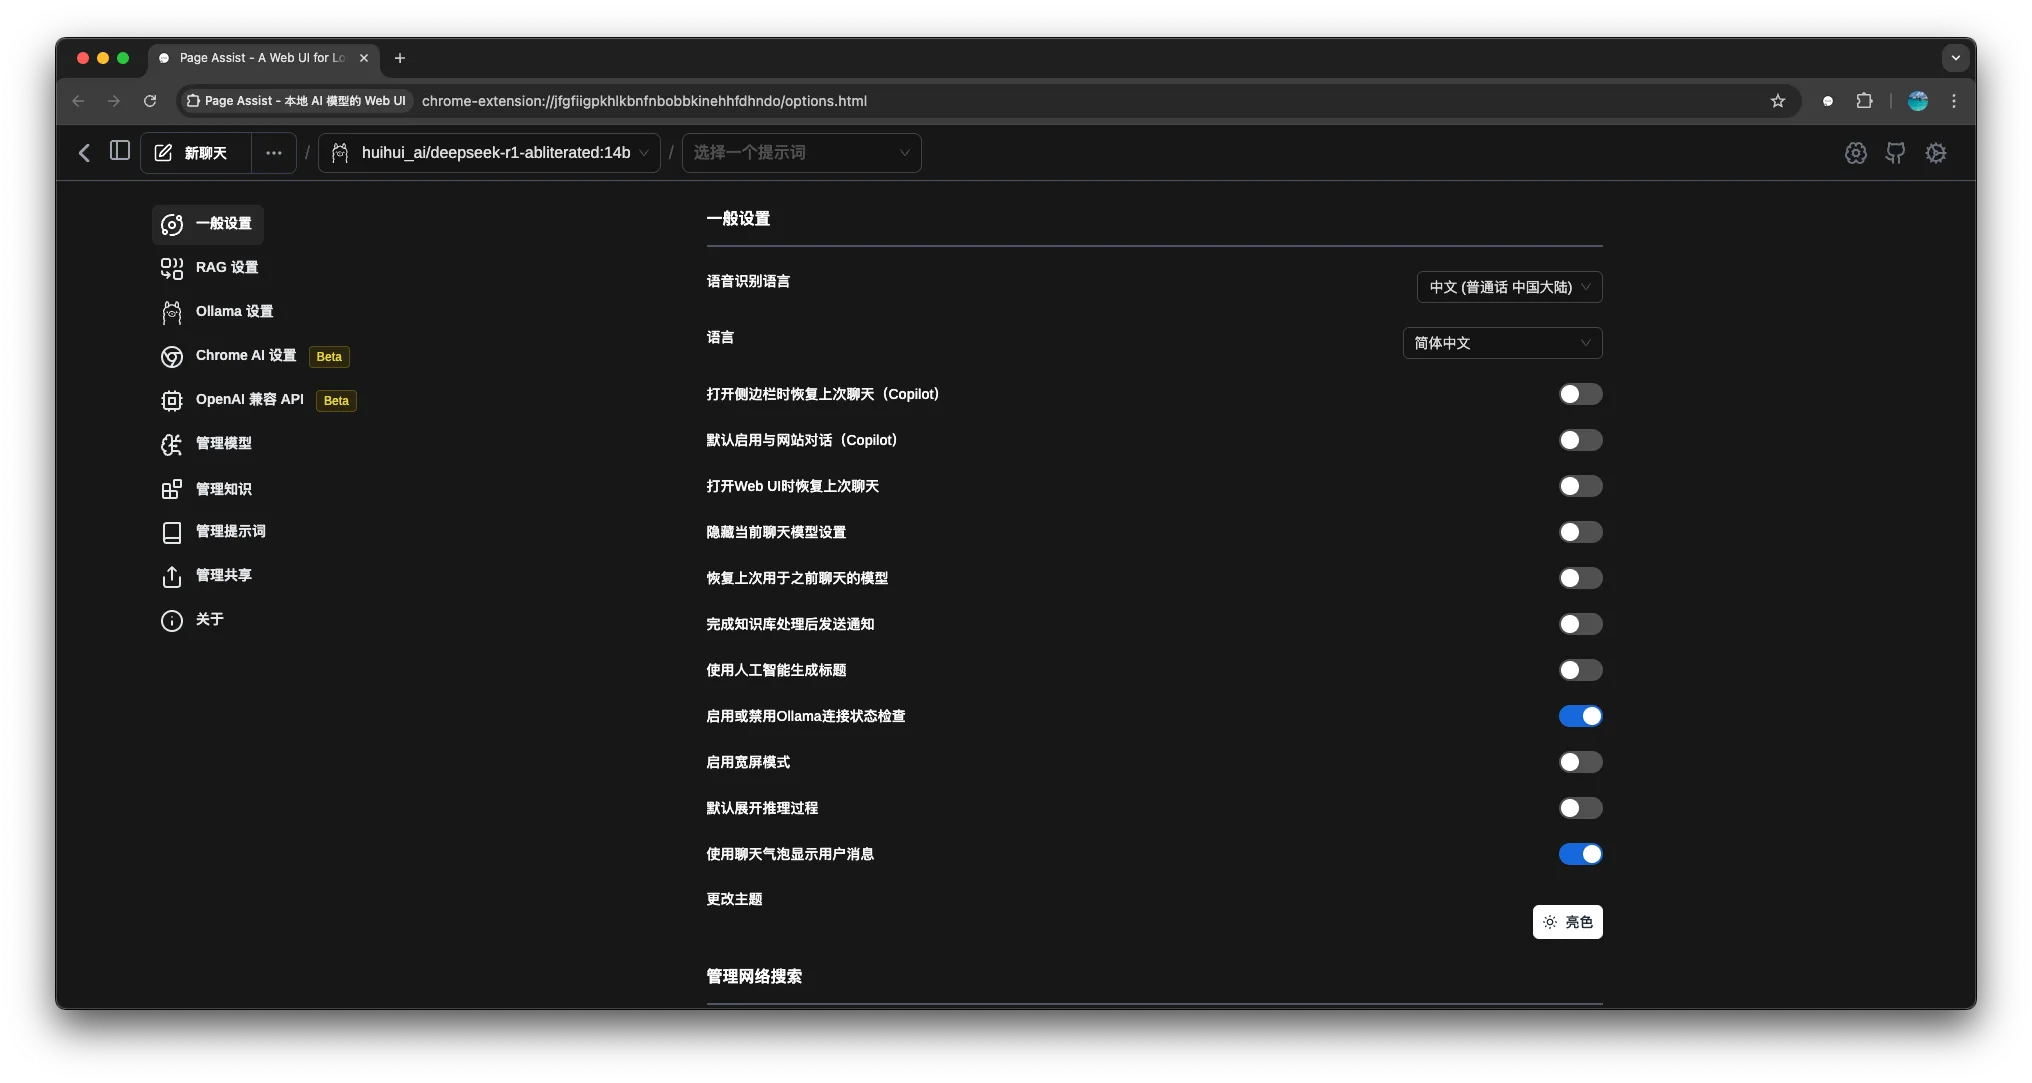The height and width of the screenshot is (1083, 2032).
Task: Reload the page in Chrome
Action: tap(150, 101)
